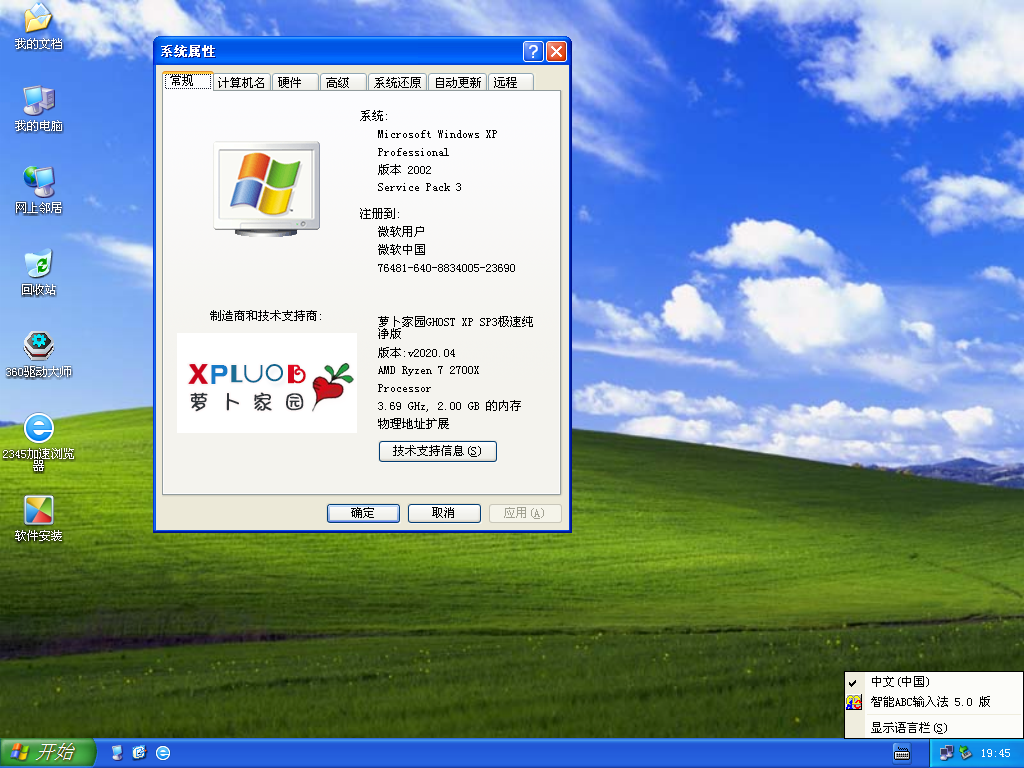Switch to the 计算机名 tab
Screen dimensions: 1024x768
[241, 83]
